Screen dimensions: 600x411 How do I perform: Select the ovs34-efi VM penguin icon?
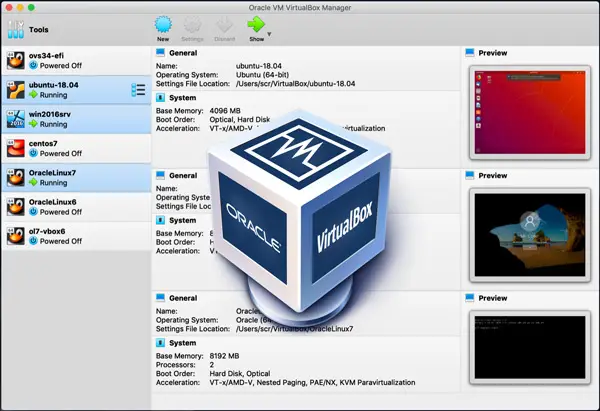tap(16, 60)
